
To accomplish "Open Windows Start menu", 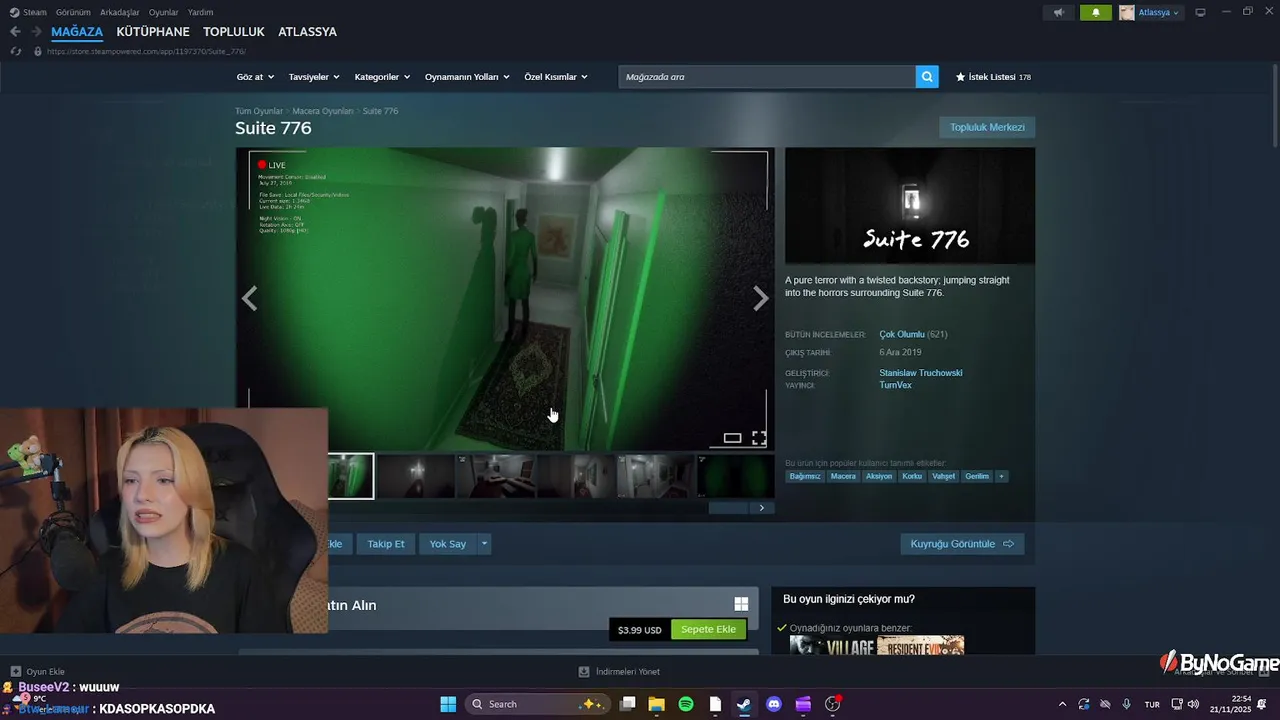I will click(x=448, y=704).
